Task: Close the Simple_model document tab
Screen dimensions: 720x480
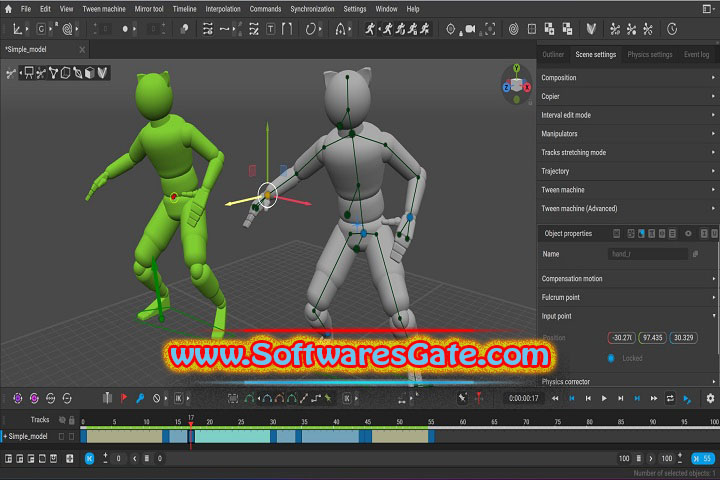Action: click(82, 49)
